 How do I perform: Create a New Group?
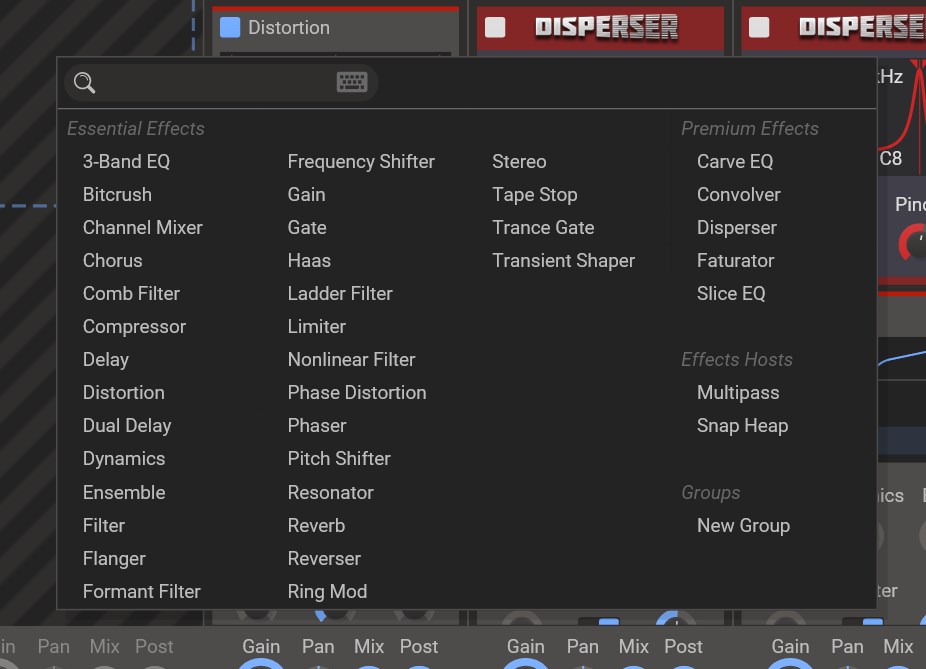743,525
